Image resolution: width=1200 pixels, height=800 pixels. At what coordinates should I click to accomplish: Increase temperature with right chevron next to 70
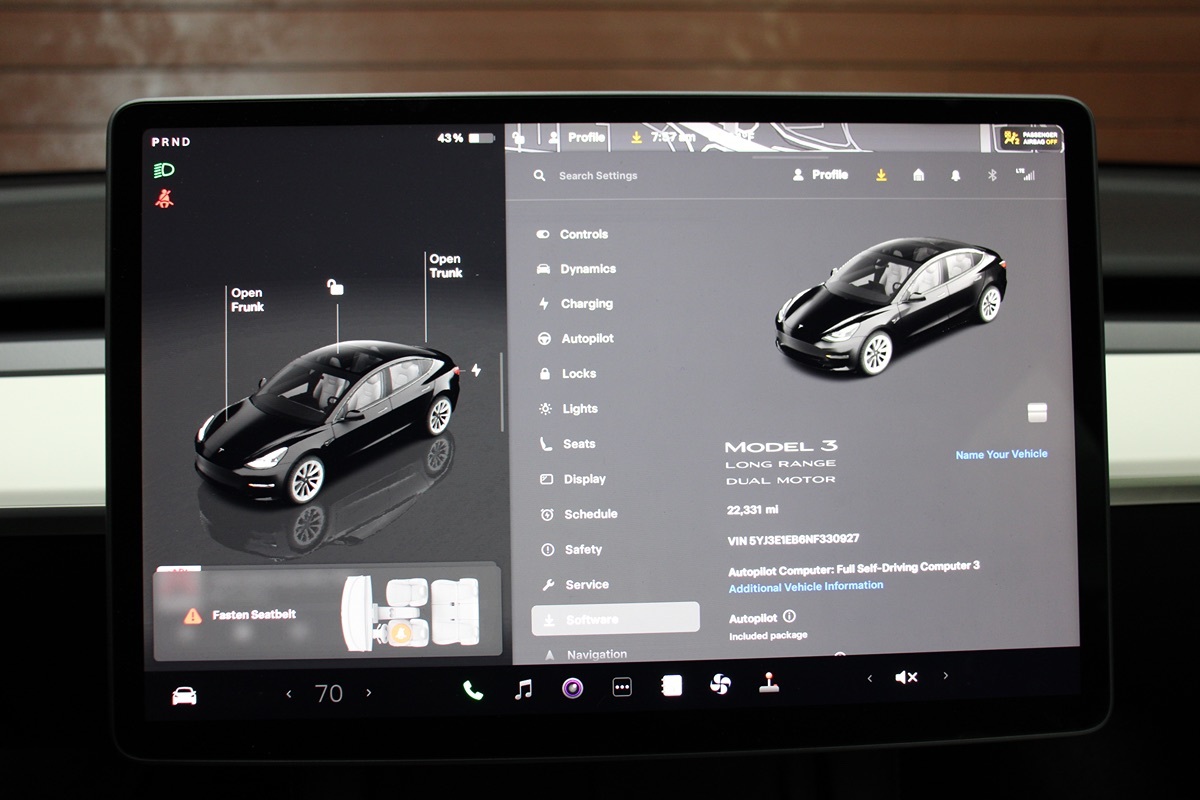click(369, 693)
